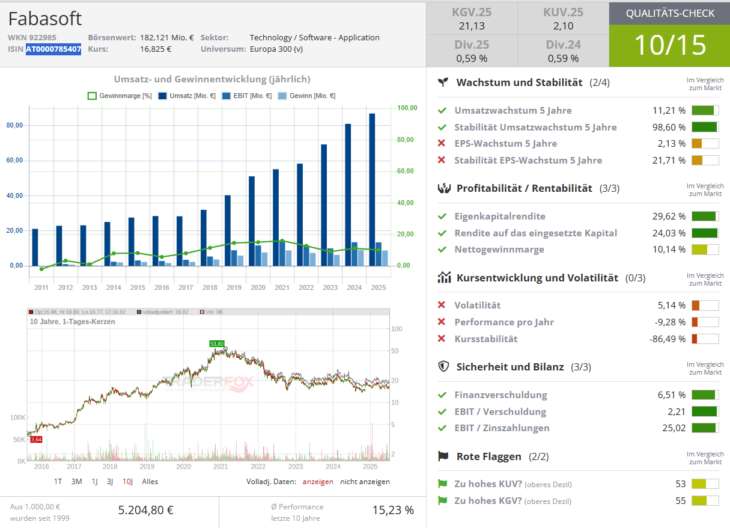Click the 10 Jahre, 1-Tages-Kerzen chart label
Screen dimensions: 730x528
click(72, 322)
